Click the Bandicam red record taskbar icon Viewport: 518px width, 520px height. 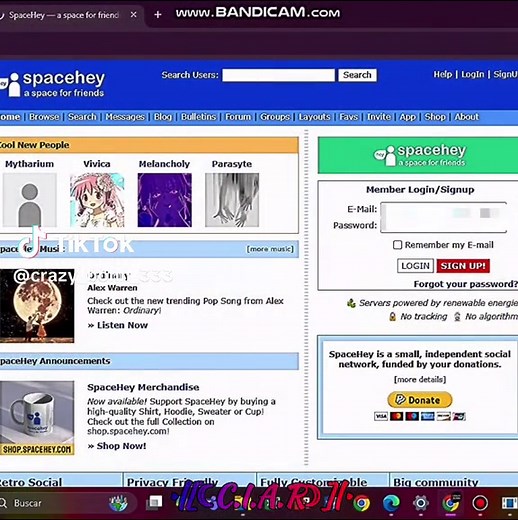tap(480, 503)
